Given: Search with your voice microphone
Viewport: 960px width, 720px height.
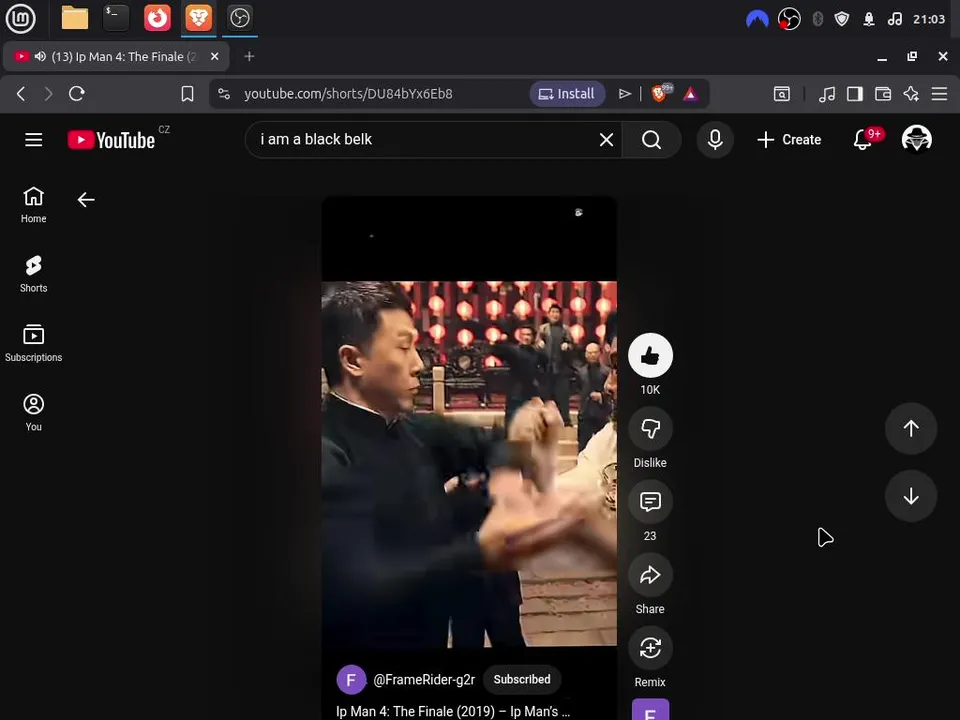Looking at the screenshot, I should [x=715, y=140].
